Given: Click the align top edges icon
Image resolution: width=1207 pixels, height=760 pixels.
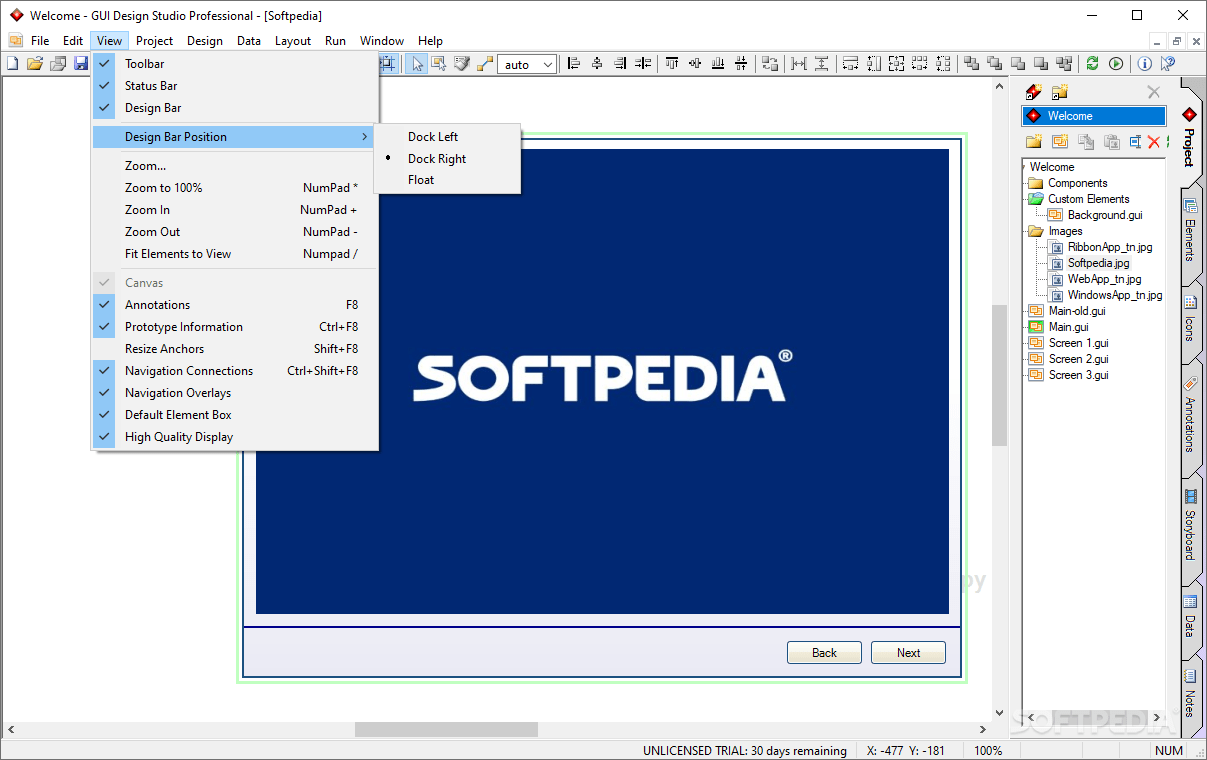Looking at the screenshot, I should pyautogui.click(x=672, y=64).
